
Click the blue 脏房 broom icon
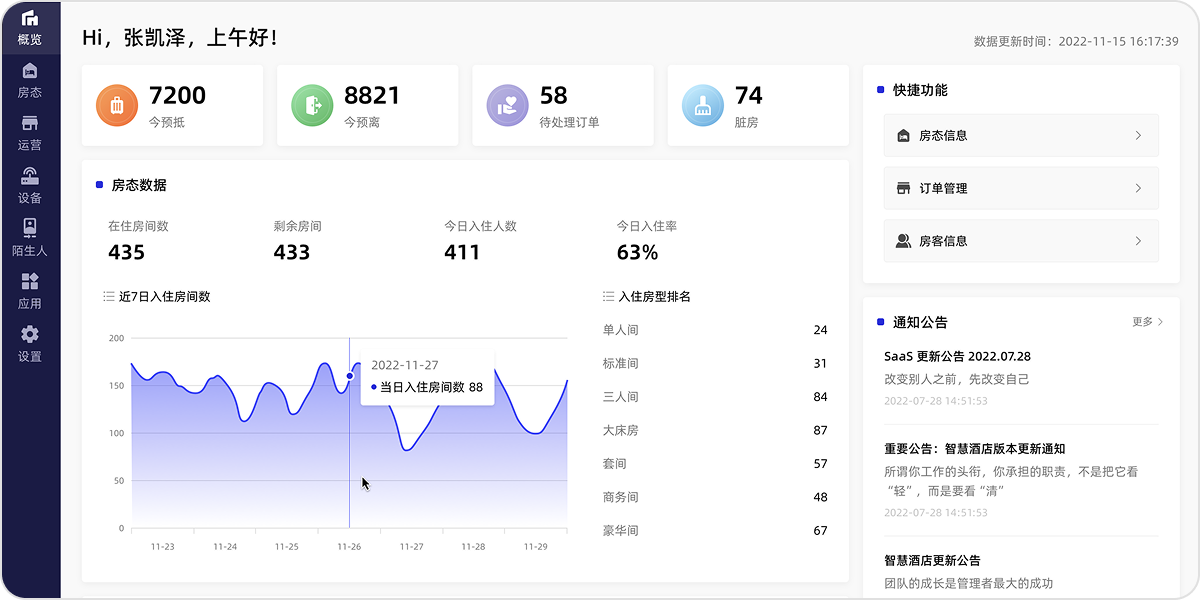[702, 105]
